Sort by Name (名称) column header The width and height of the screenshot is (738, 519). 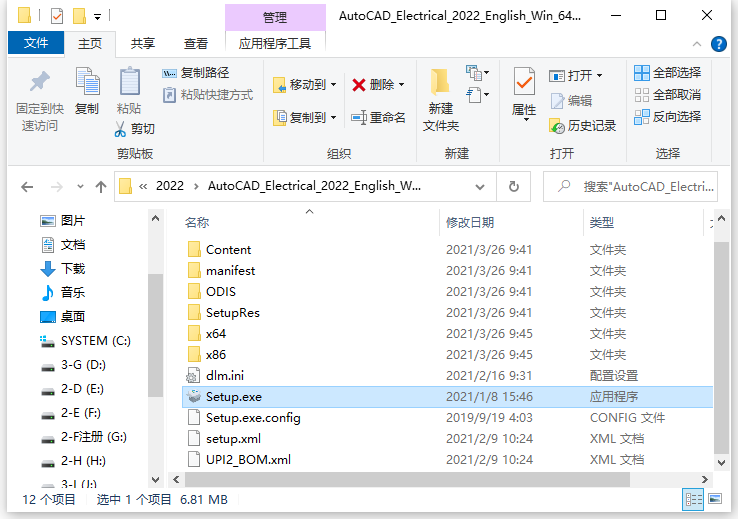[x=197, y=223]
